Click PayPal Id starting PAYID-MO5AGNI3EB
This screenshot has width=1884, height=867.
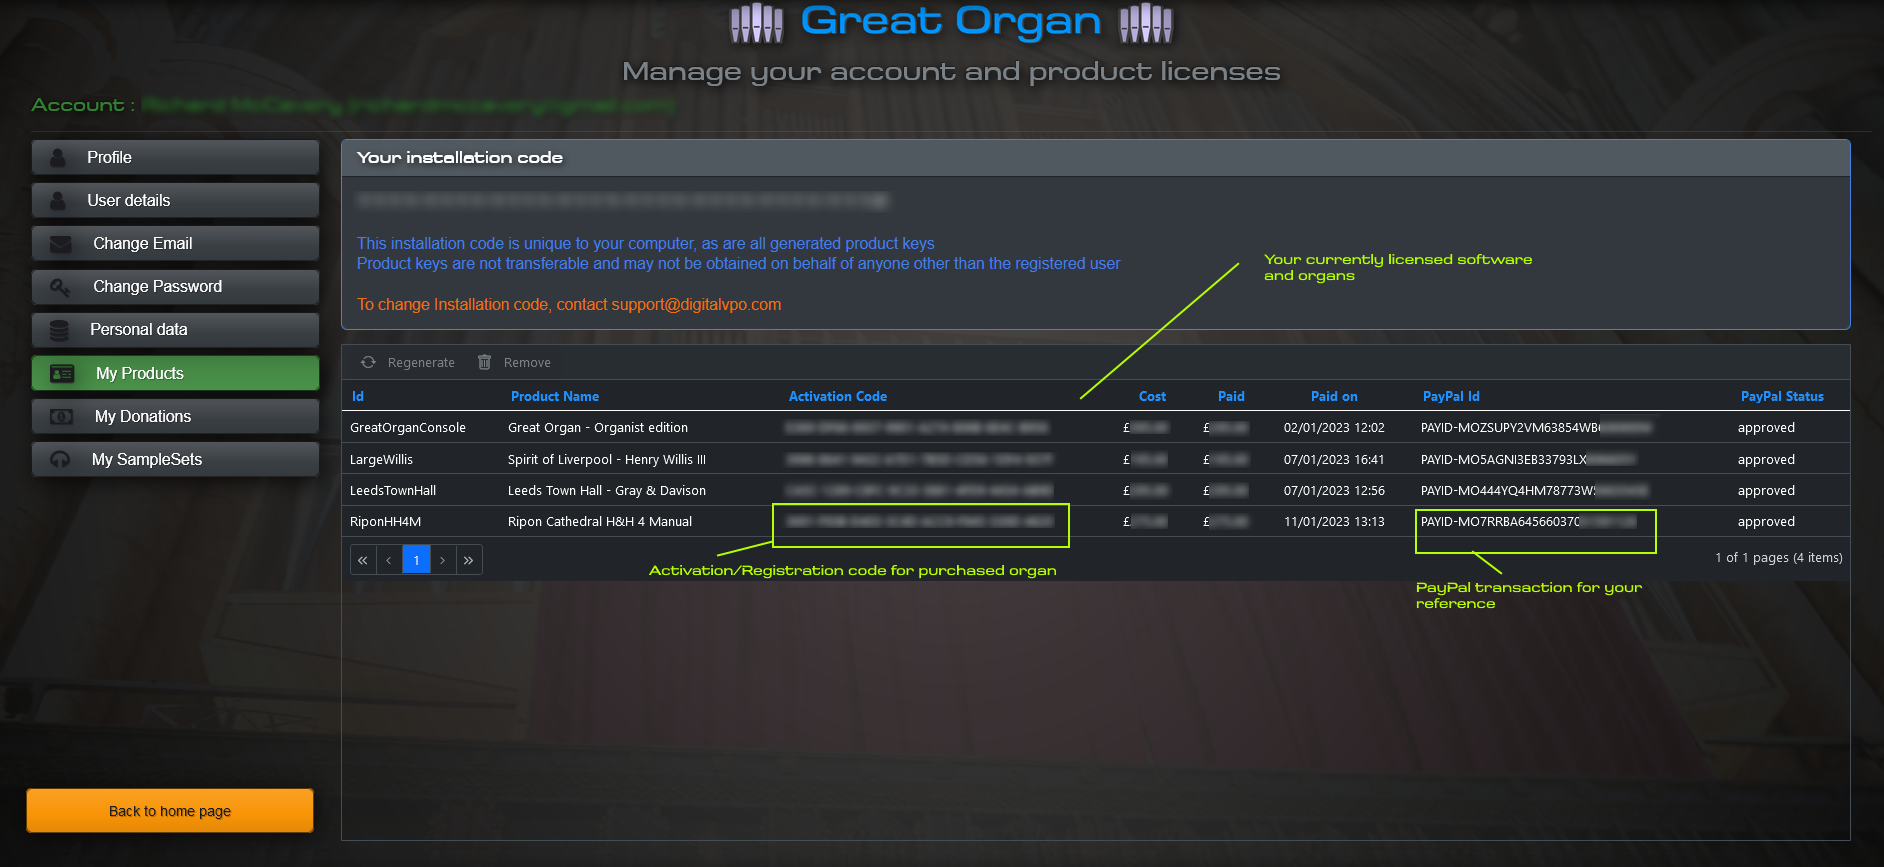pos(1528,459)
